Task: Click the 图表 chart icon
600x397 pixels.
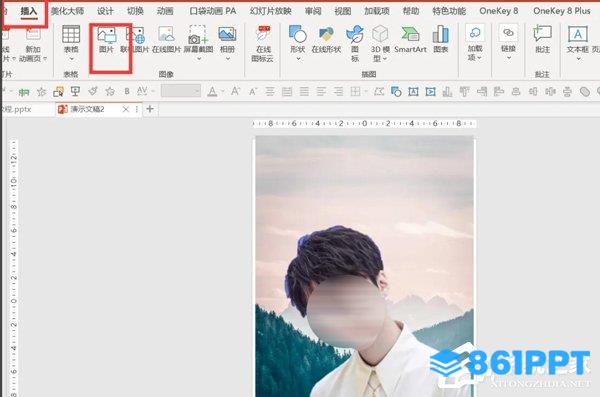Action: [441, 34]
